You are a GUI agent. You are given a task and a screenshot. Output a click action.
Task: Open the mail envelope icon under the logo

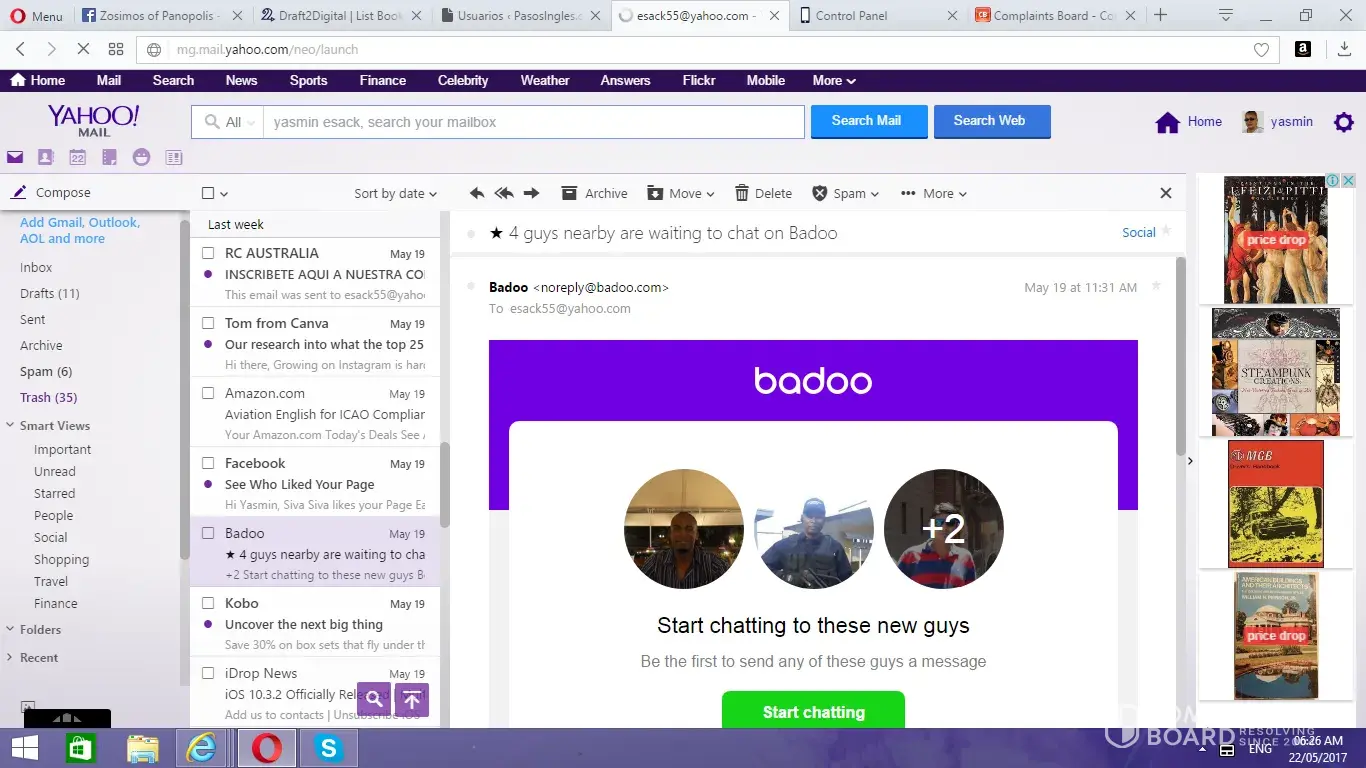15,157
